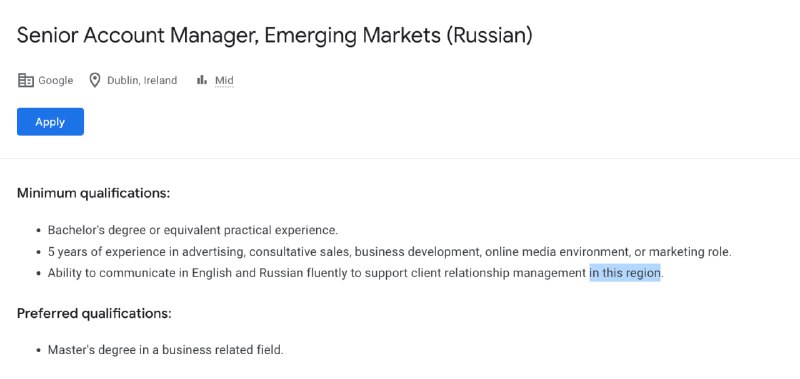Select the Dublin, Ireland location text

point(142,81)
